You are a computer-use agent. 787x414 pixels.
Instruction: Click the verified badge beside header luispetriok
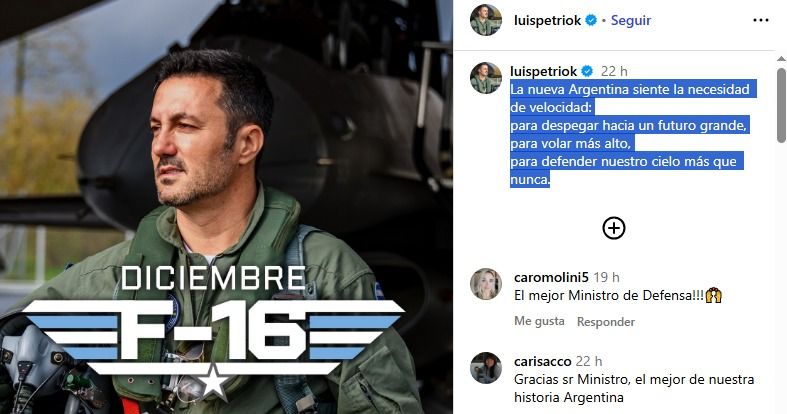point(591,21)
